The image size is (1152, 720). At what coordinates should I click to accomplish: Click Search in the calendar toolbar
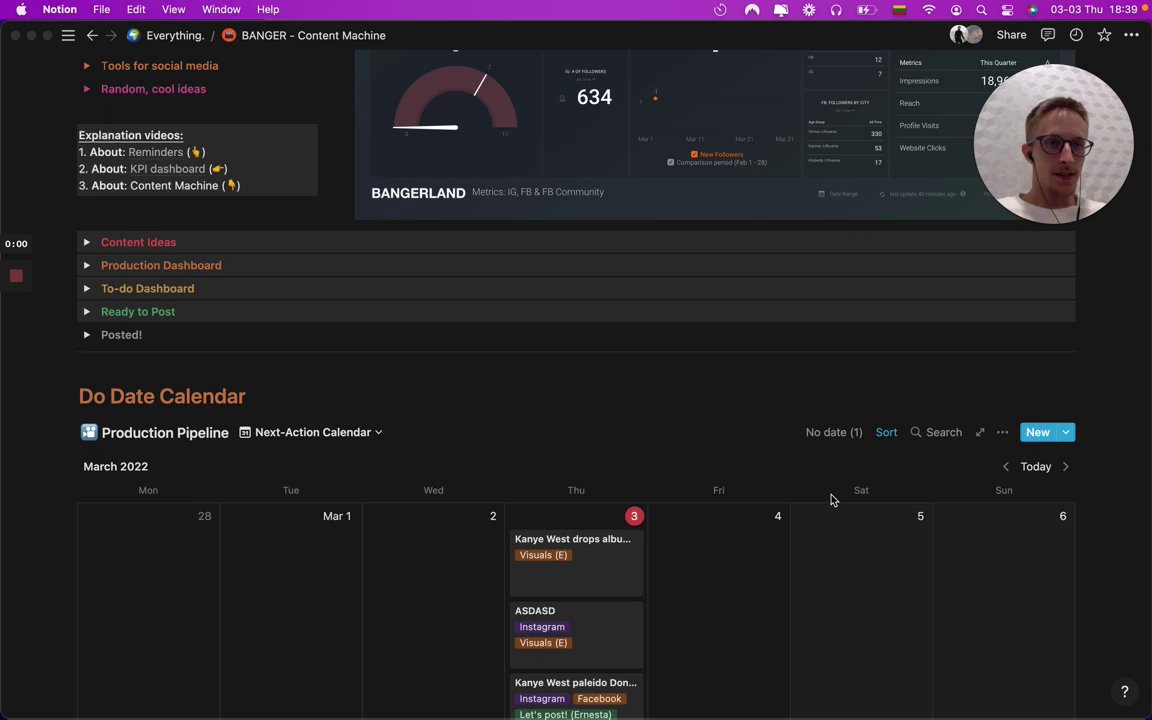point(936,432)
